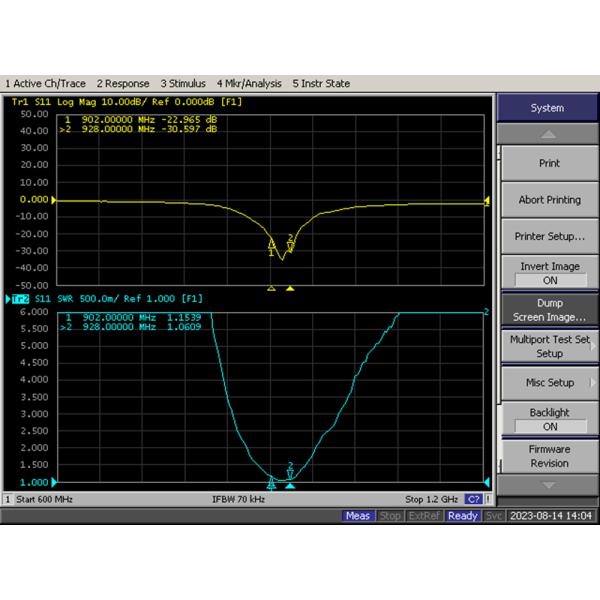Screen dimensions: 600x600
Task: Click the Meas status indicator
Action: [x=357, y=516]
